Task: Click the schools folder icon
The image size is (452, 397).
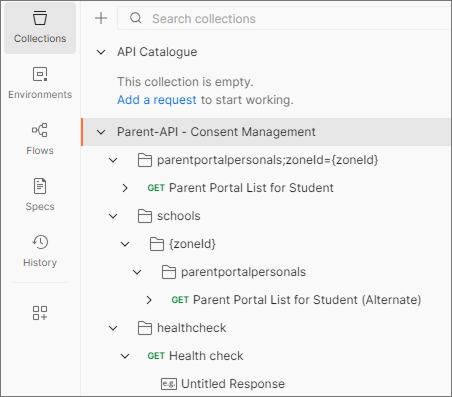Action: click(x=145, y=216)
